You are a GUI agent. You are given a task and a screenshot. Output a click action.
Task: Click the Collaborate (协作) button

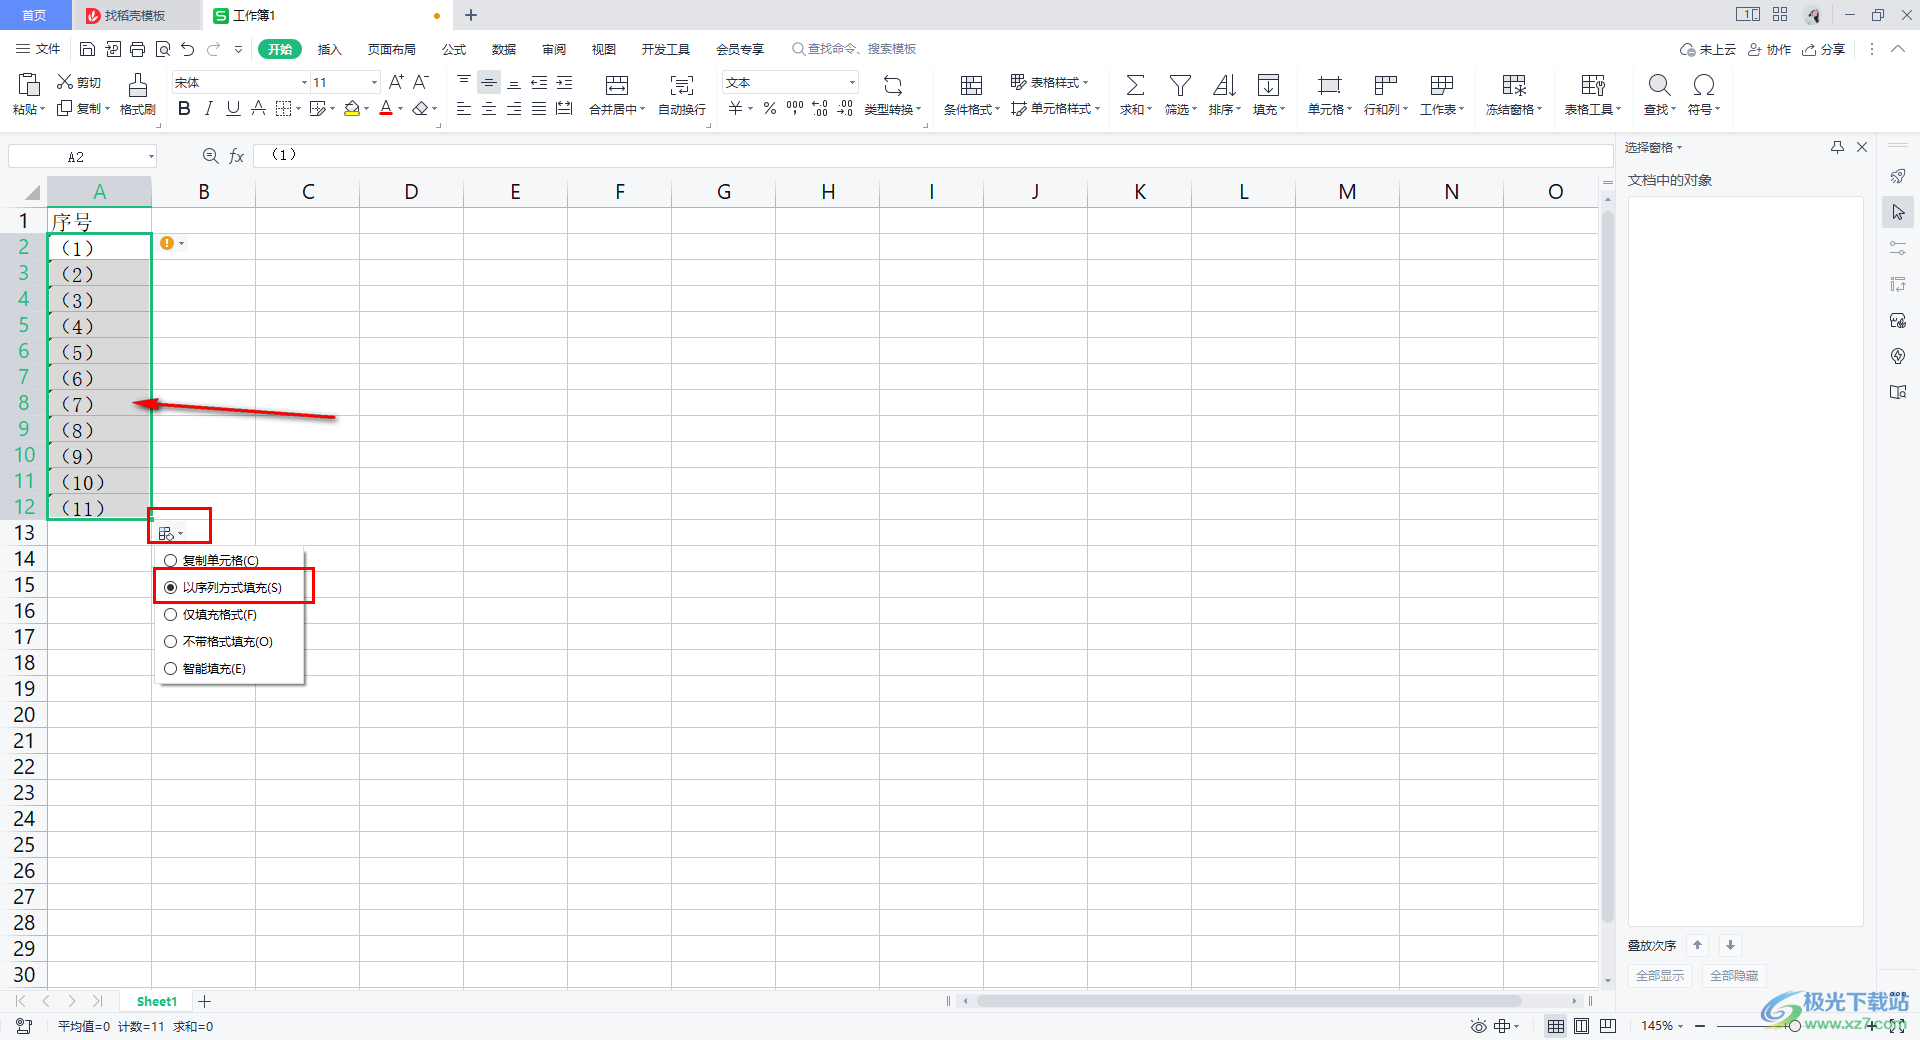pyautogui.click(x=1769, y=49)
